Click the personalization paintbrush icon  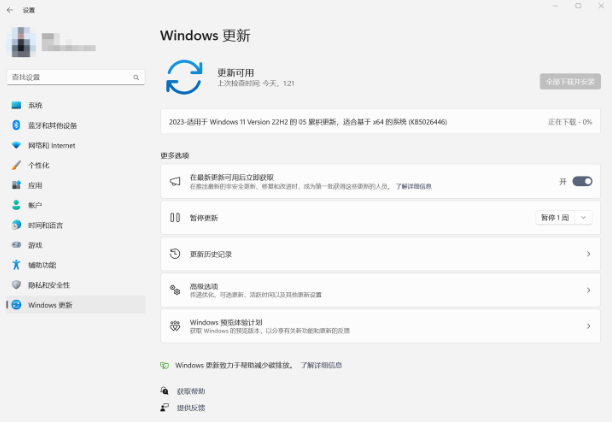[16, 165]
